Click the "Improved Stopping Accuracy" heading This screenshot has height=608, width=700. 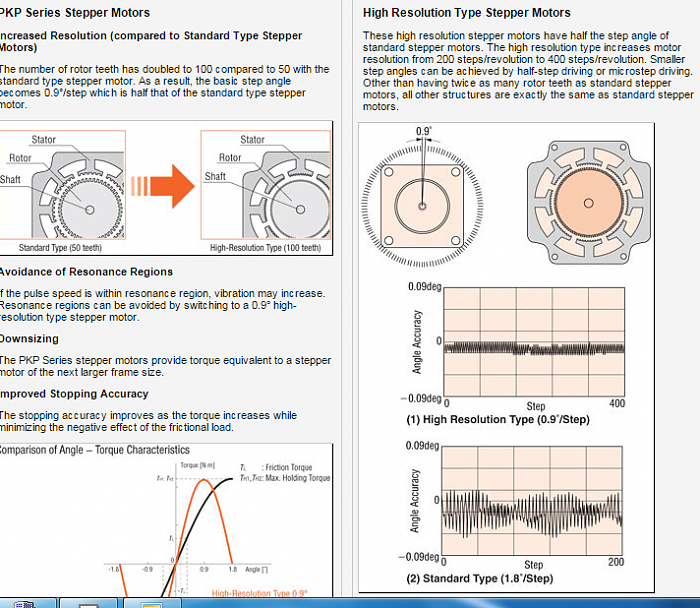74,394
